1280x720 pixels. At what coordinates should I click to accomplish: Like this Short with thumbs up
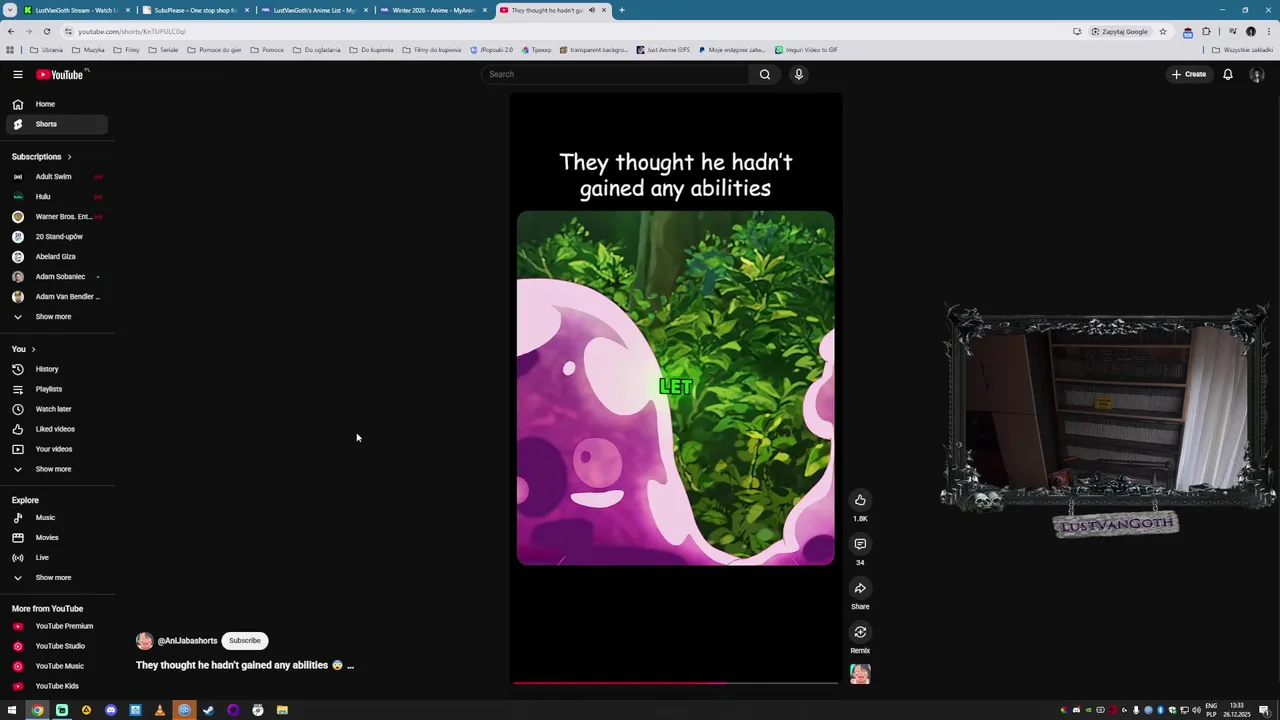[x=860, y=500]
